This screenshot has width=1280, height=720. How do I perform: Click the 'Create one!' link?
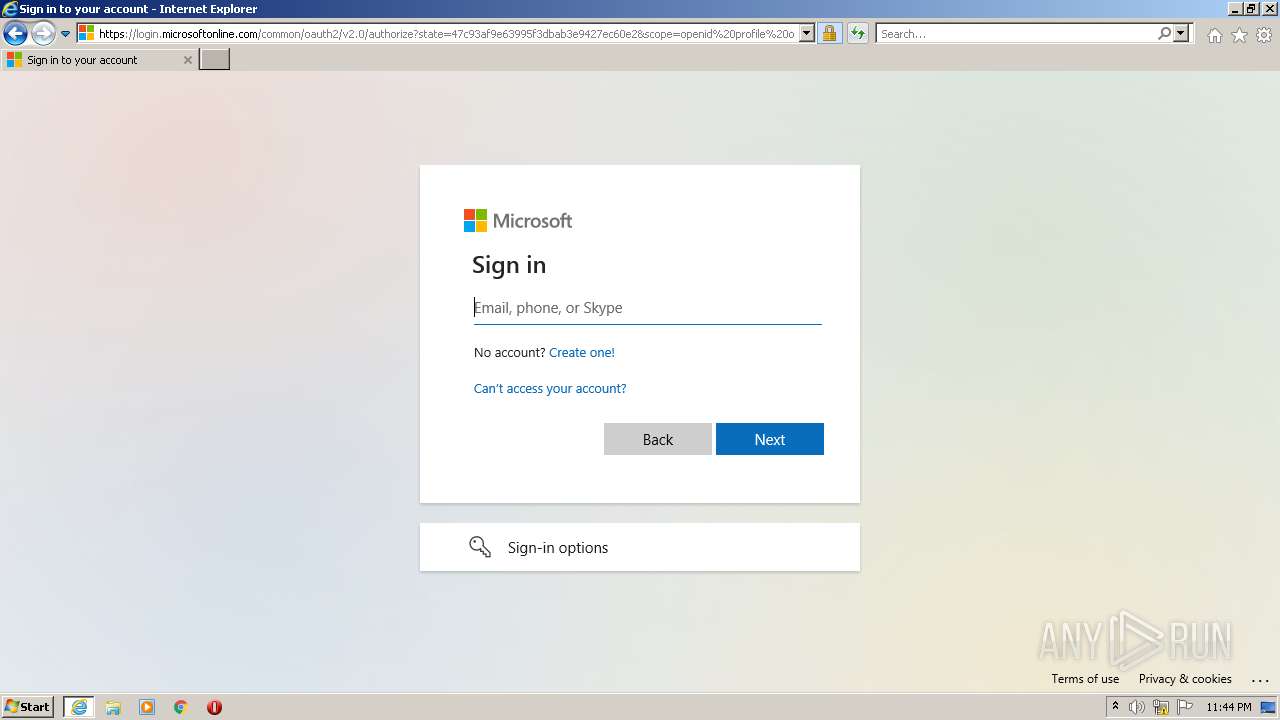click(582, 353)
